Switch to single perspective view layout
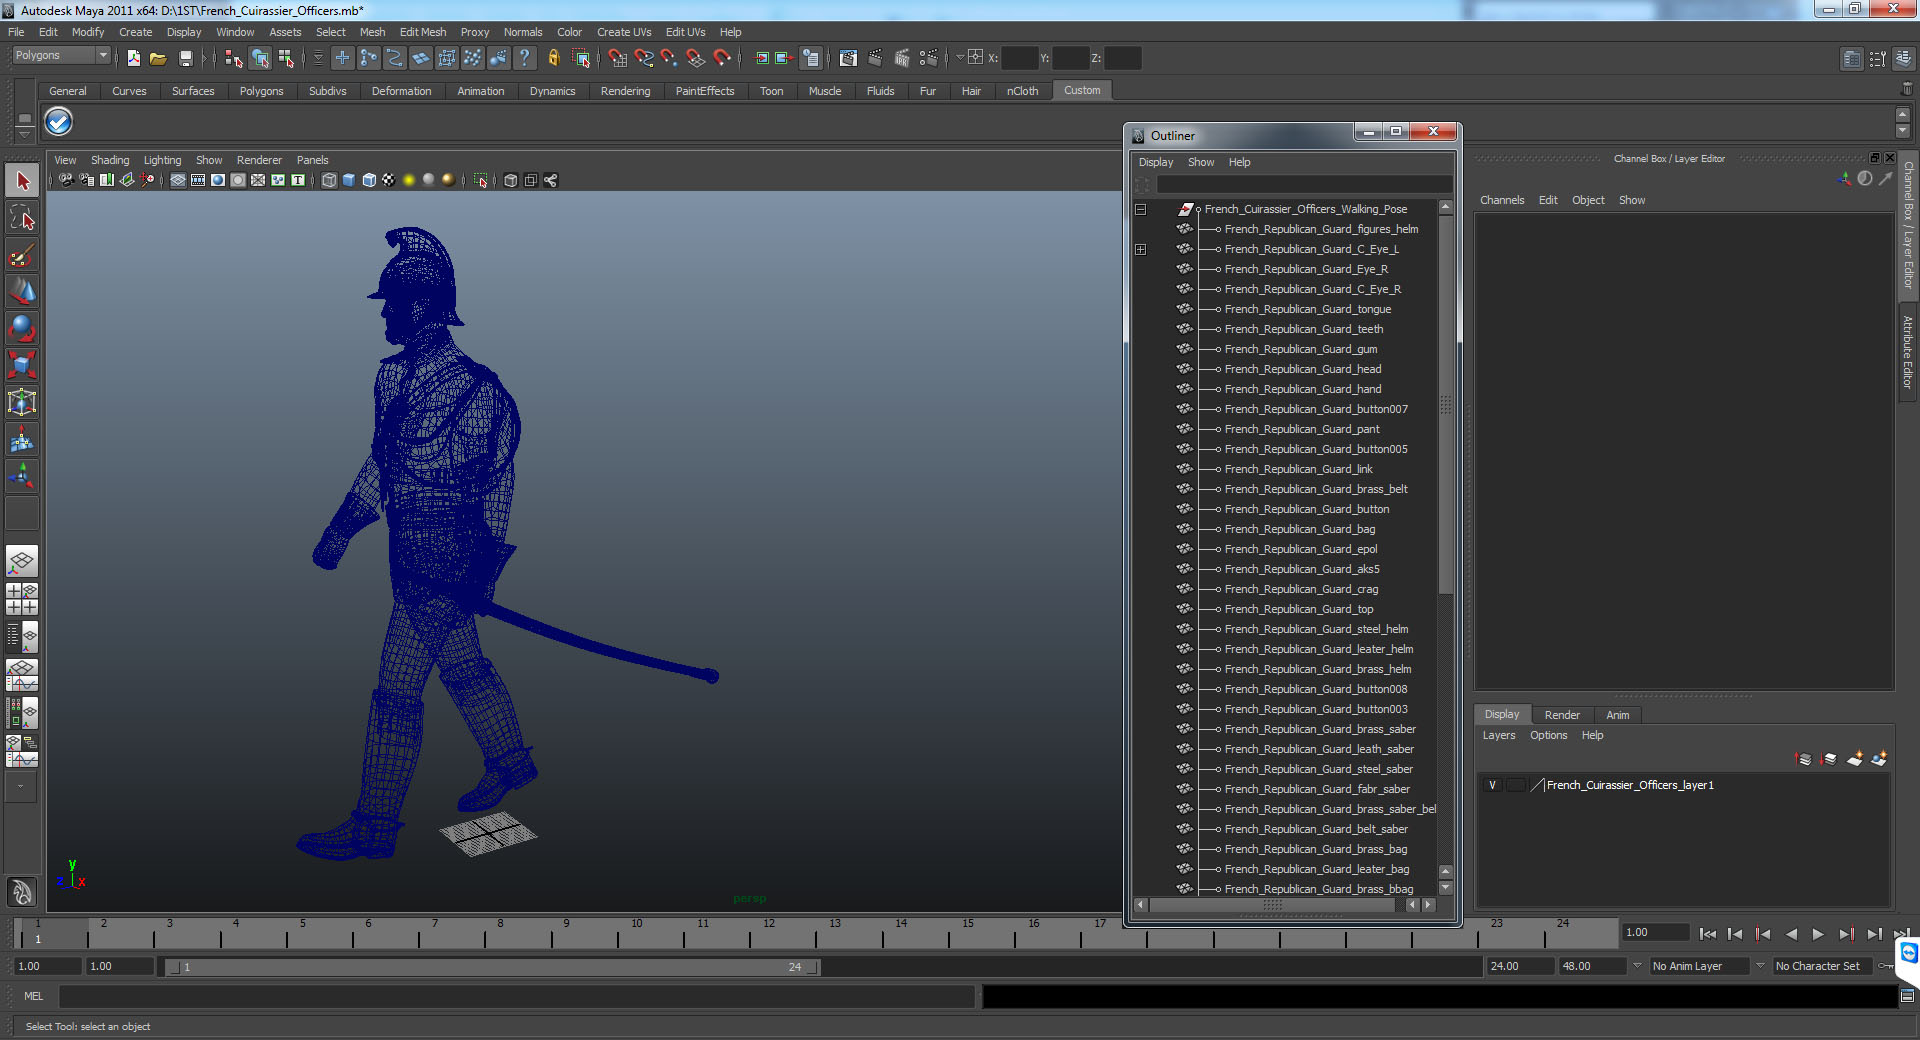The image size is (1920, 1040). (x=22, y=562)
